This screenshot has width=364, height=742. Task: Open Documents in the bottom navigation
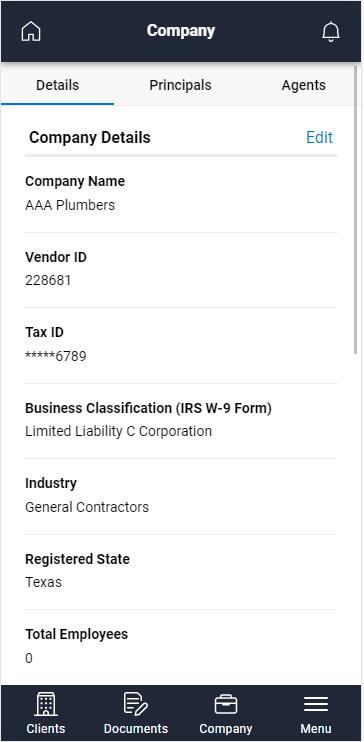pyautogui.click(x=136, y=713)
